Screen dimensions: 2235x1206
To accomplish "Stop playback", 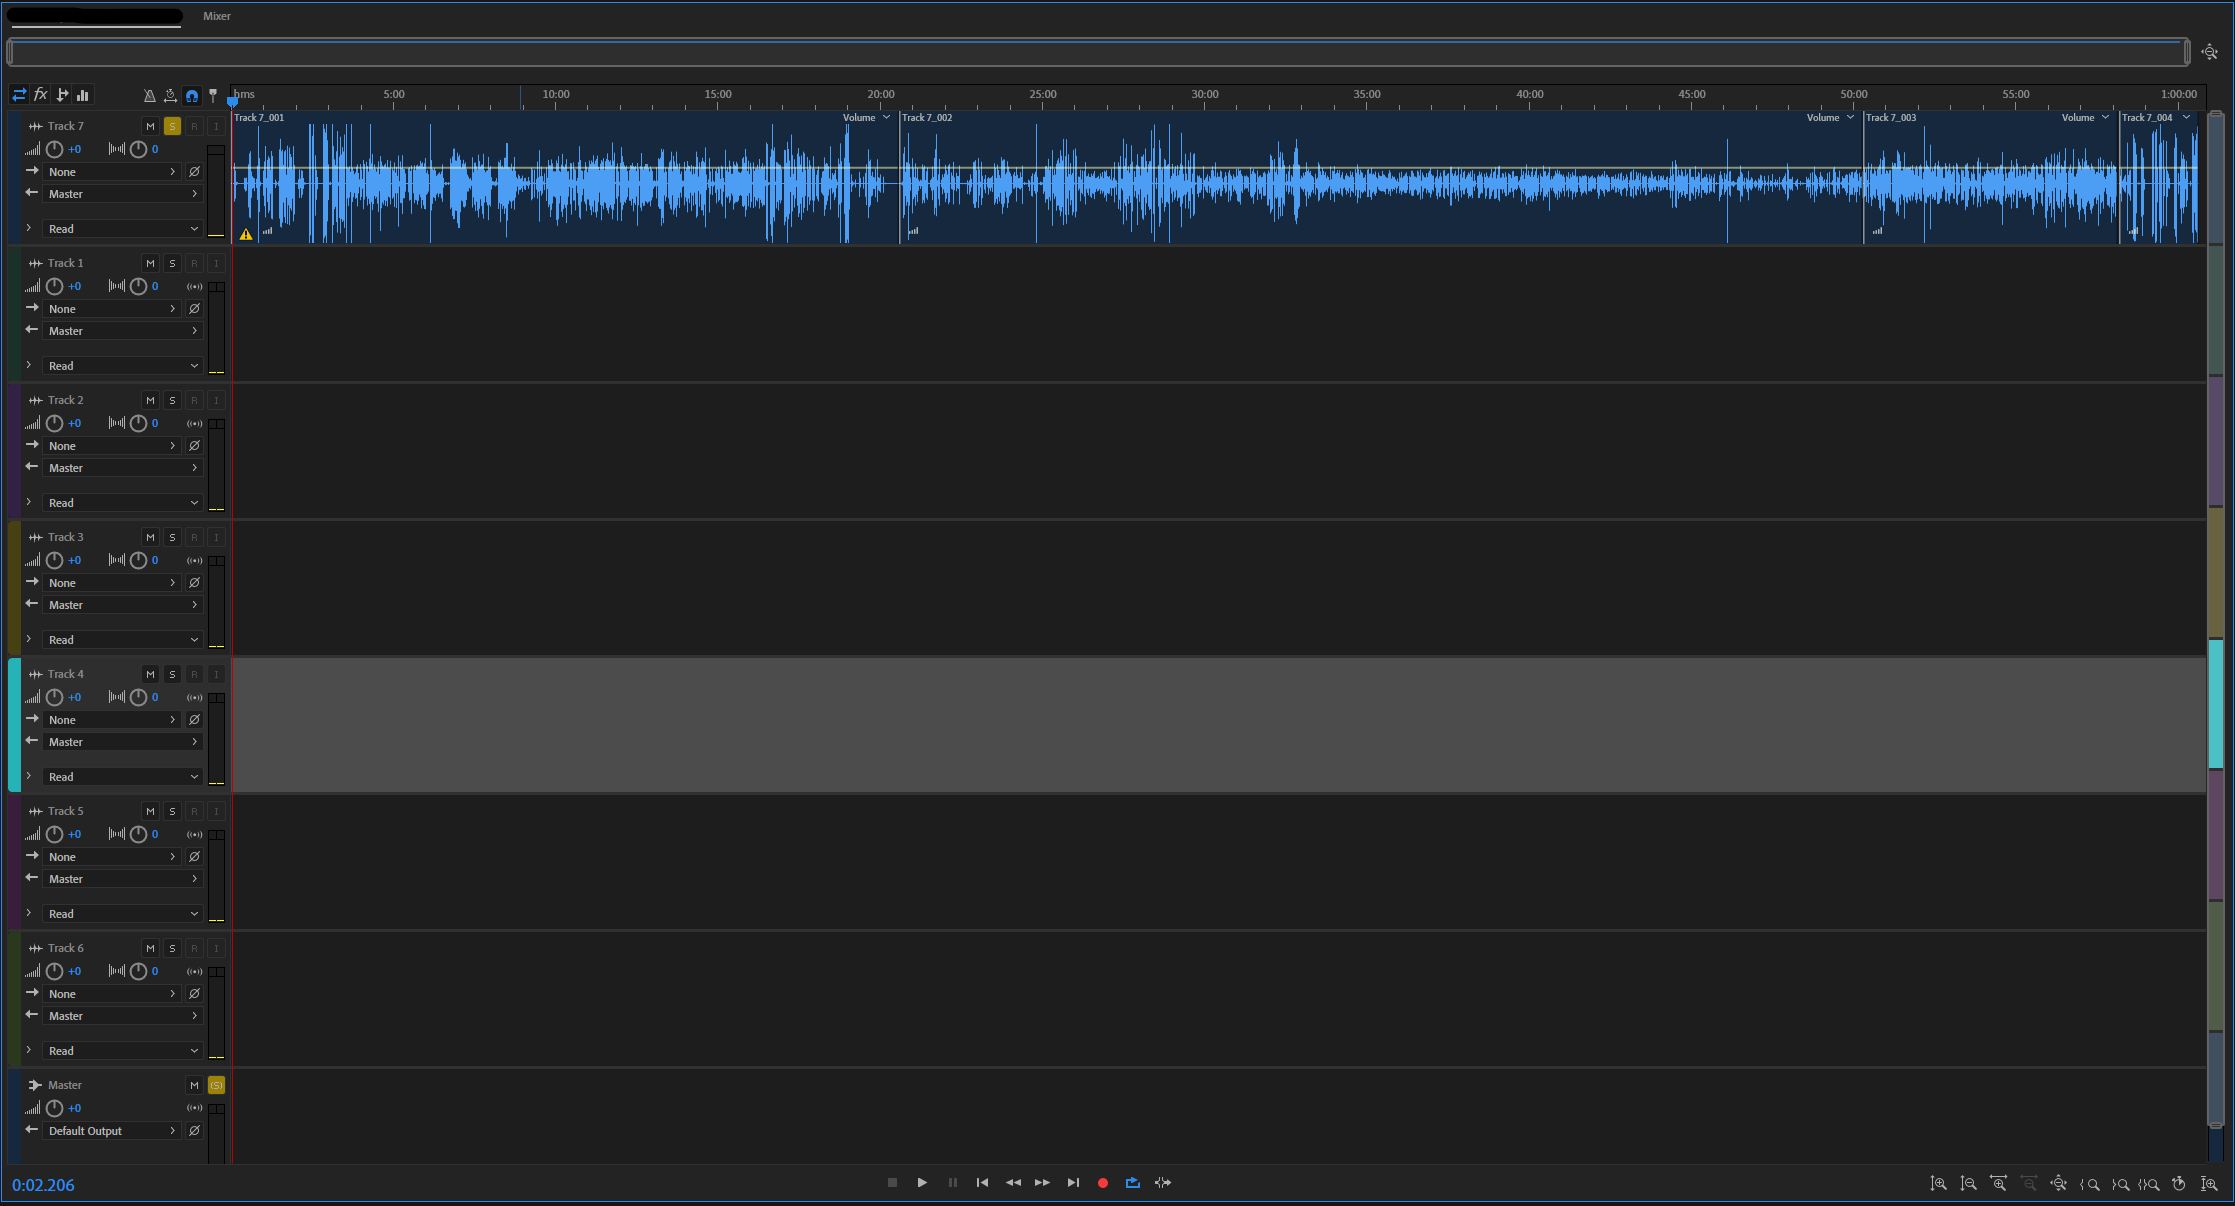I will (892, 1183).
